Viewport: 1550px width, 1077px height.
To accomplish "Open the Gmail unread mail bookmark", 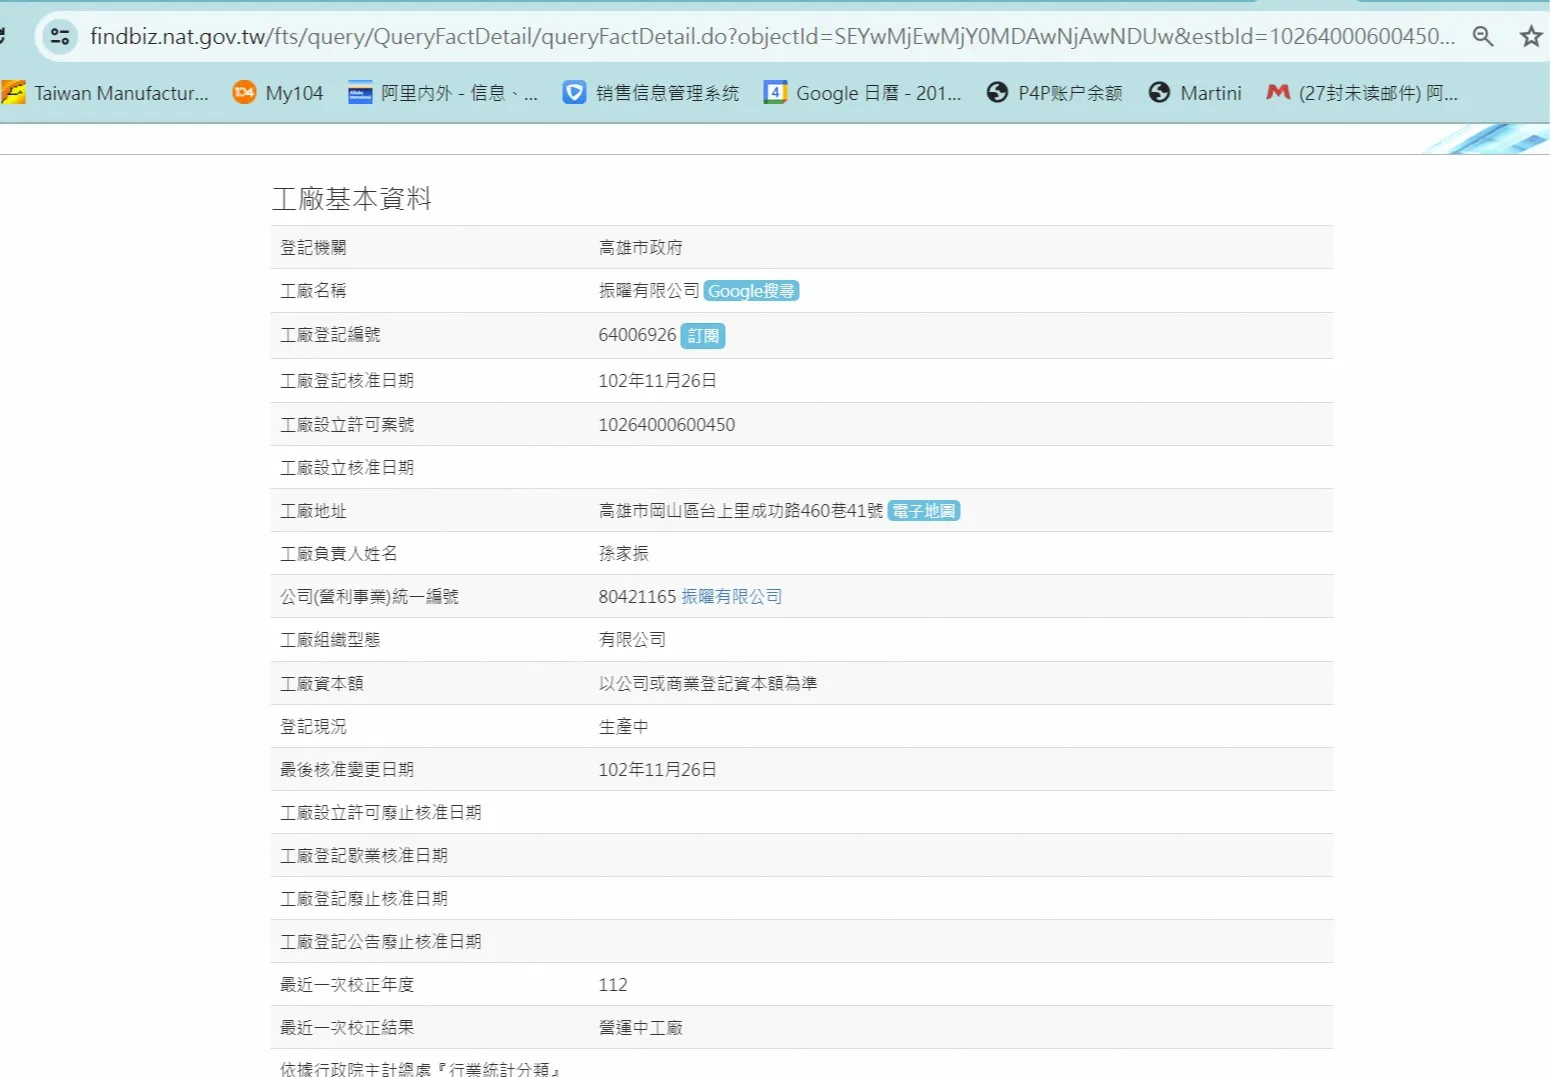I will 1362,93.
